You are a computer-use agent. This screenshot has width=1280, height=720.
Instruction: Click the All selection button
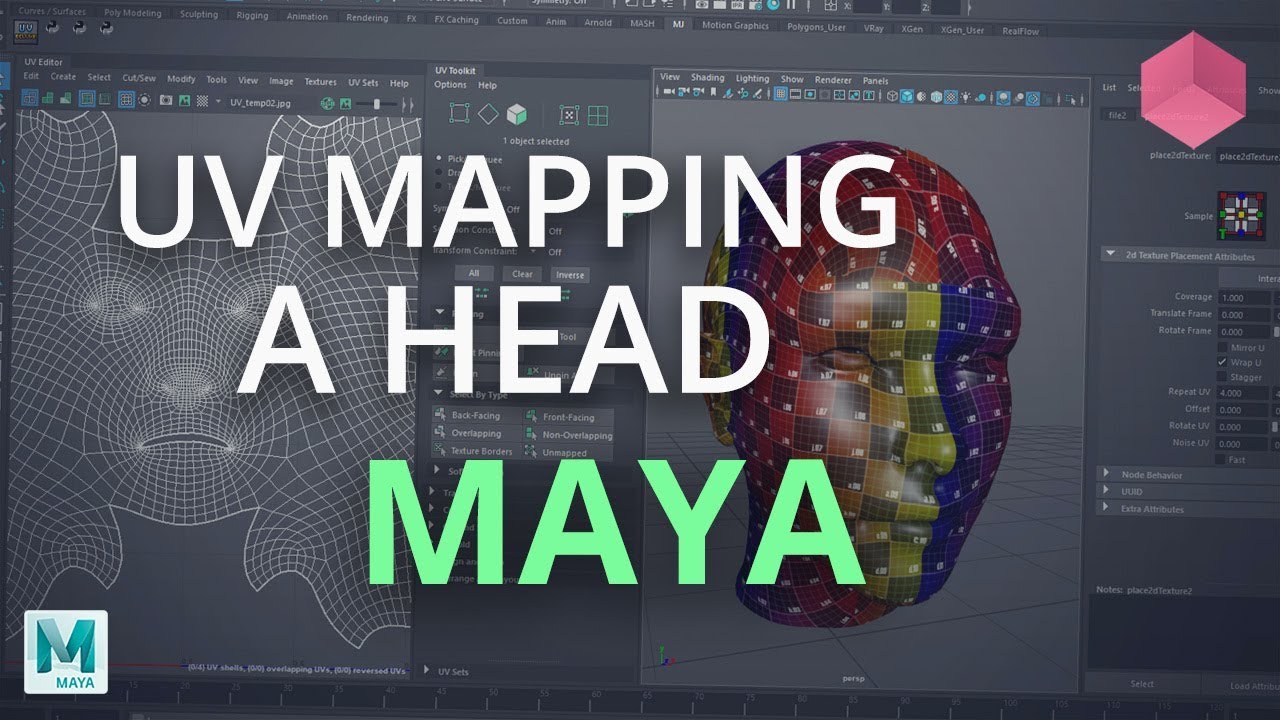[x=474, y=273]
